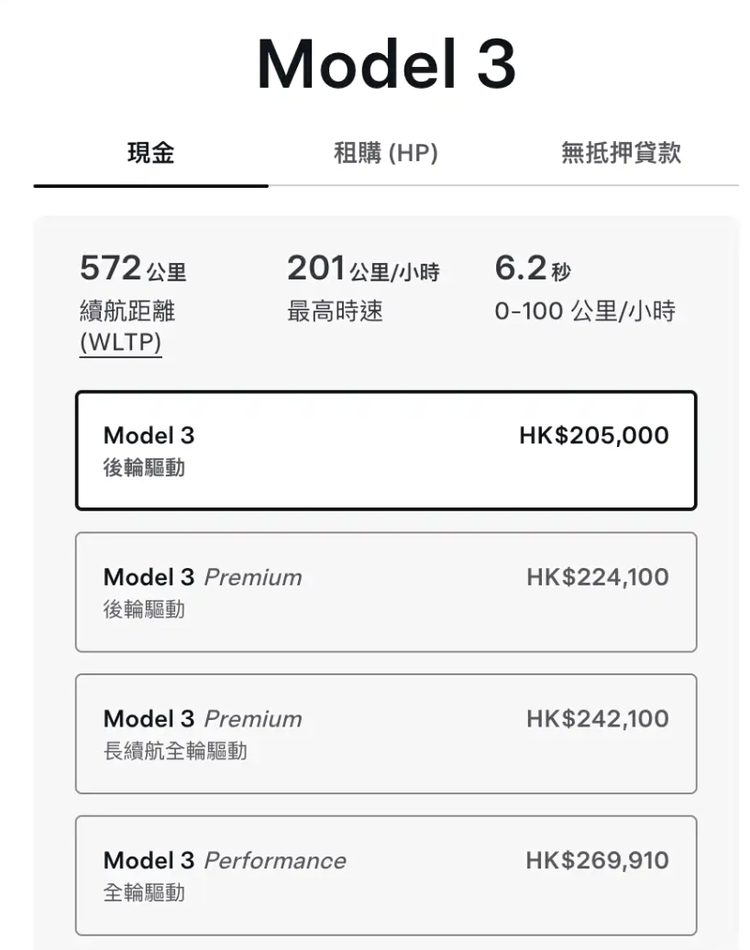Choose Model 3 Premium 長續航全輪驅動 option
750x950 pixels.
pyautogui.click(x=386, y=734)
